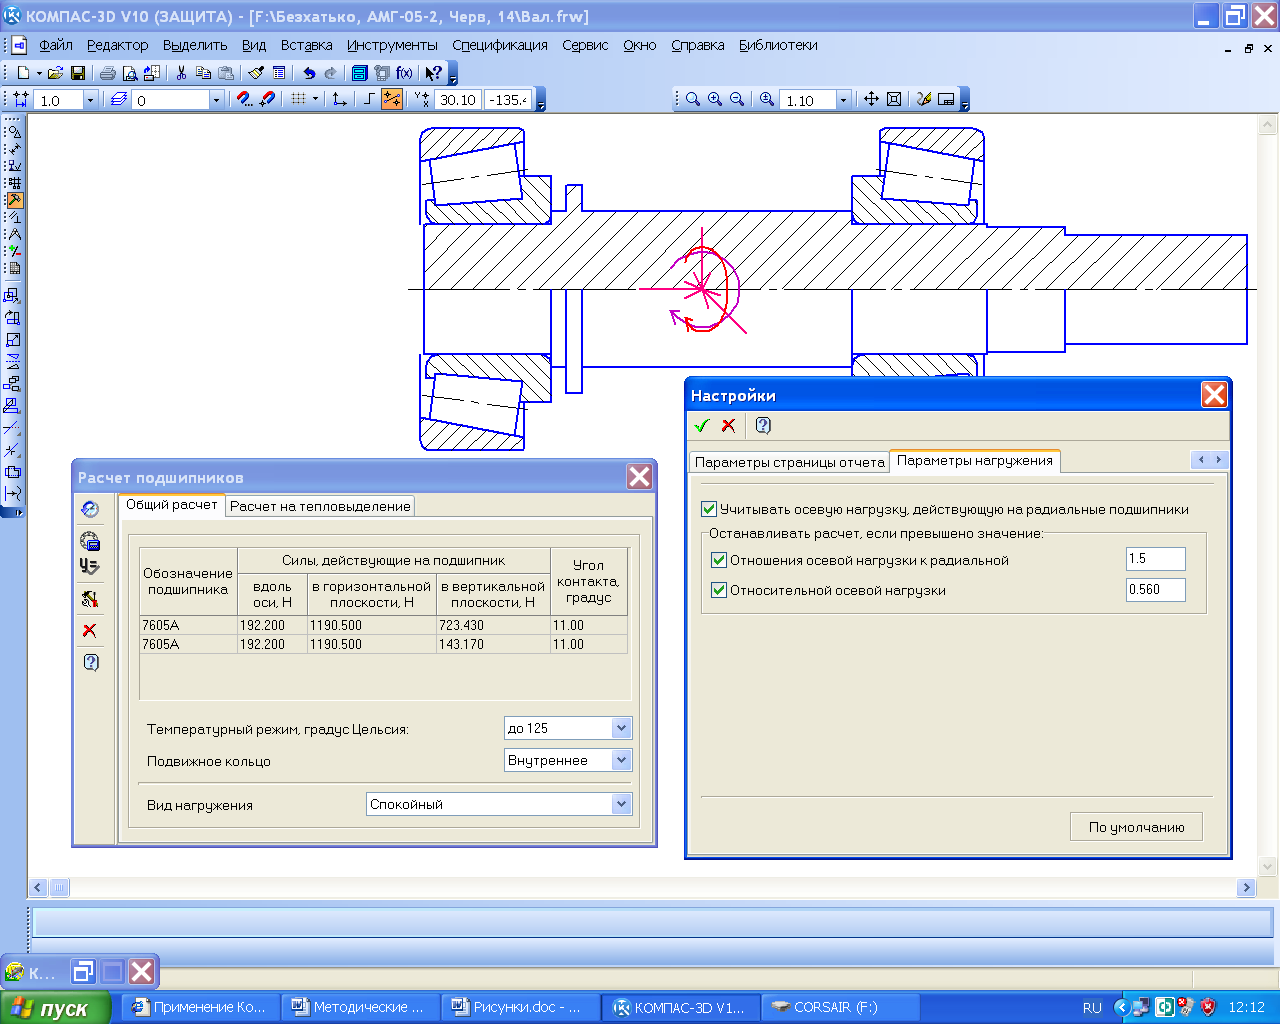Copy selection with the copy icon
Image resolution: width=1280 pixels, height=1024 pixels.
pyautogui.click(x=203, y=73)
